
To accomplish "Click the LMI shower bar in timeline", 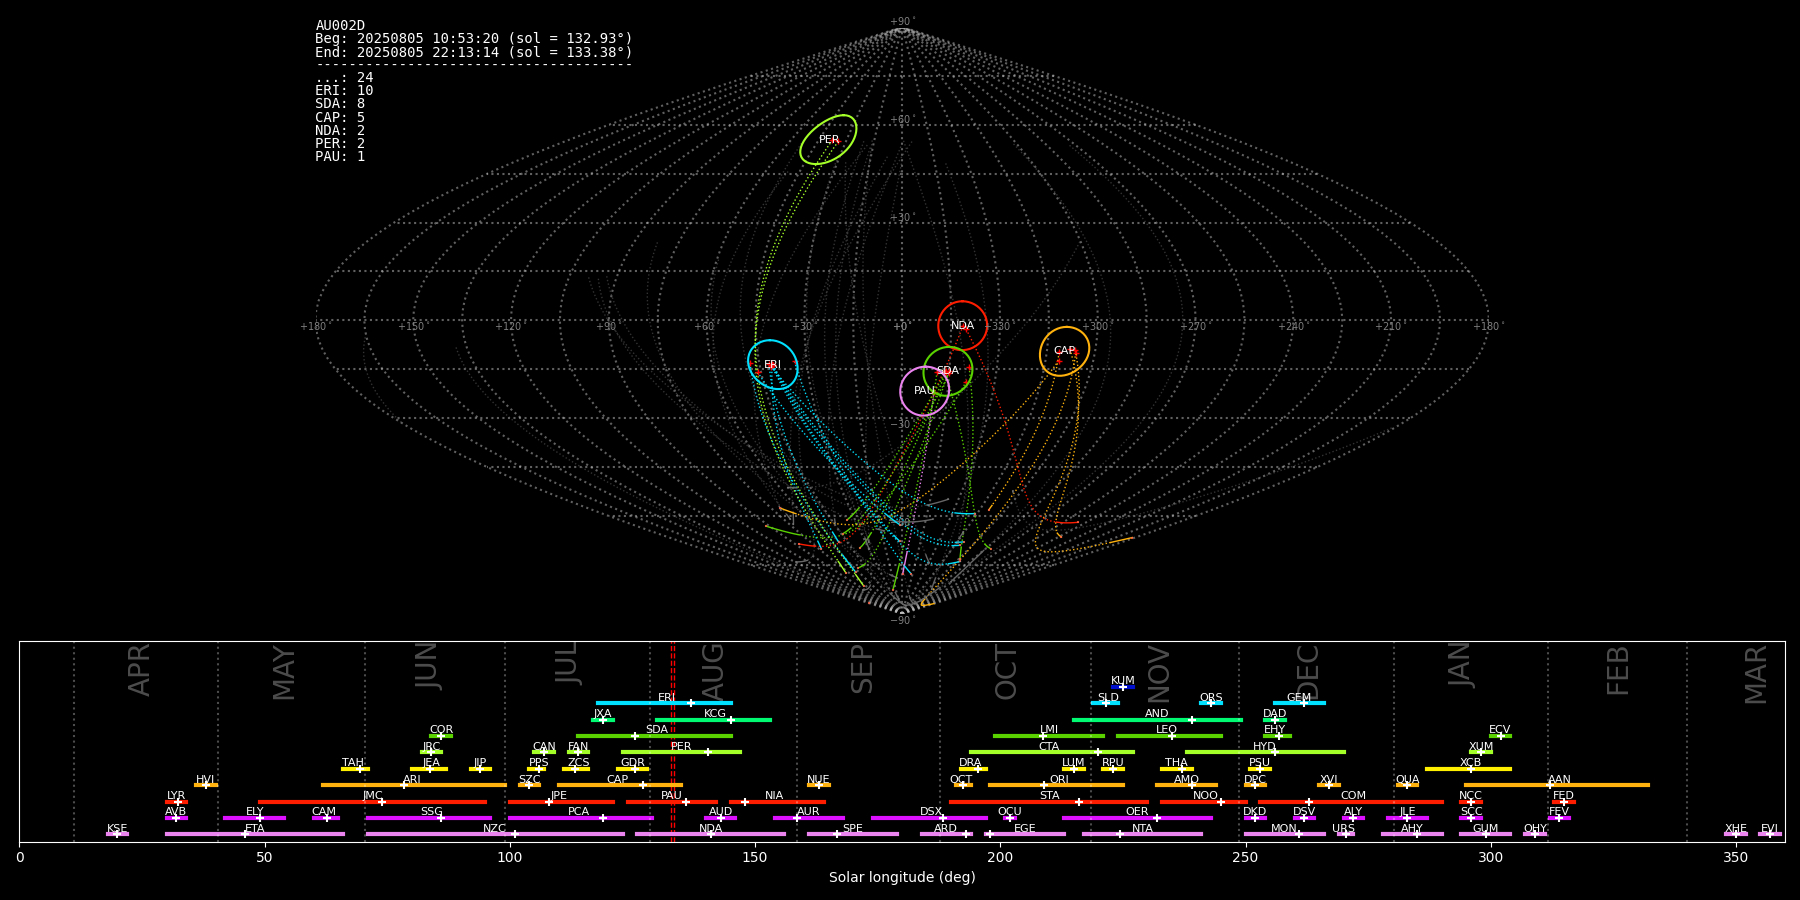I will [1049, 736].
